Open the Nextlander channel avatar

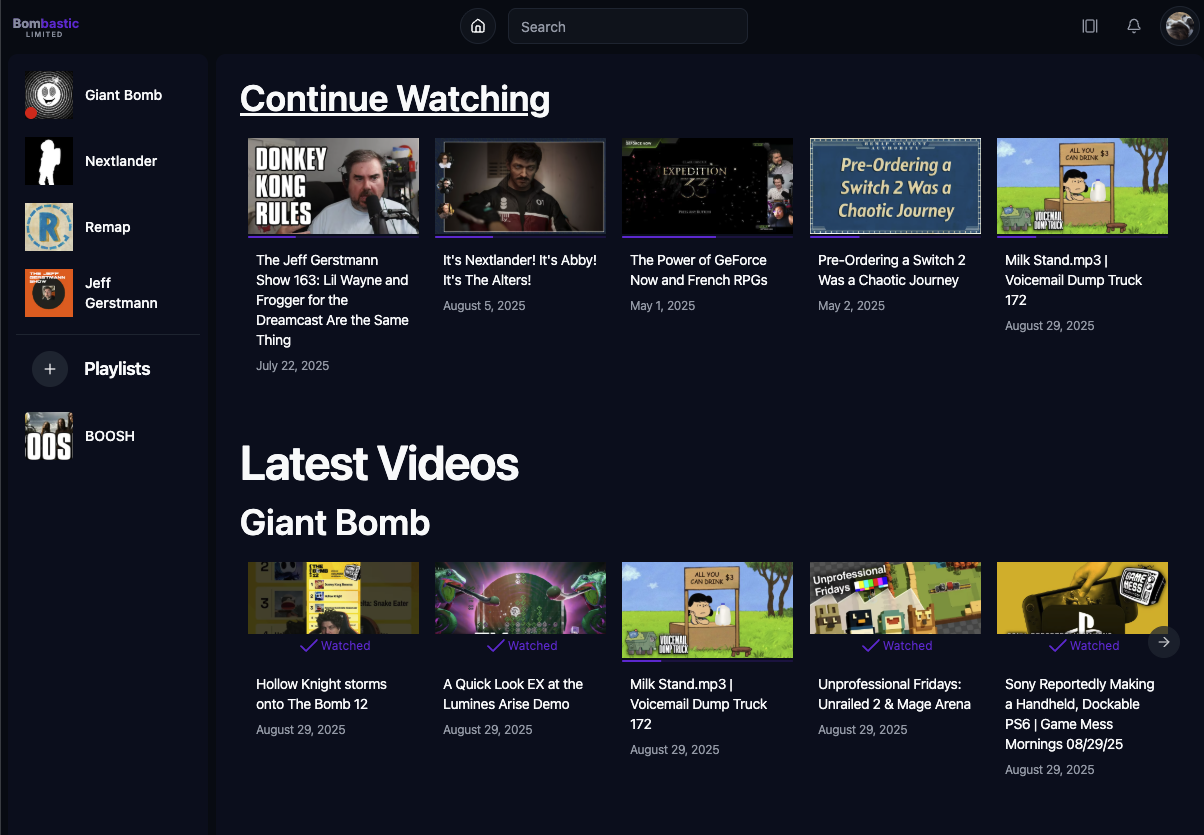pyautogui.click(x=49, y=161)
